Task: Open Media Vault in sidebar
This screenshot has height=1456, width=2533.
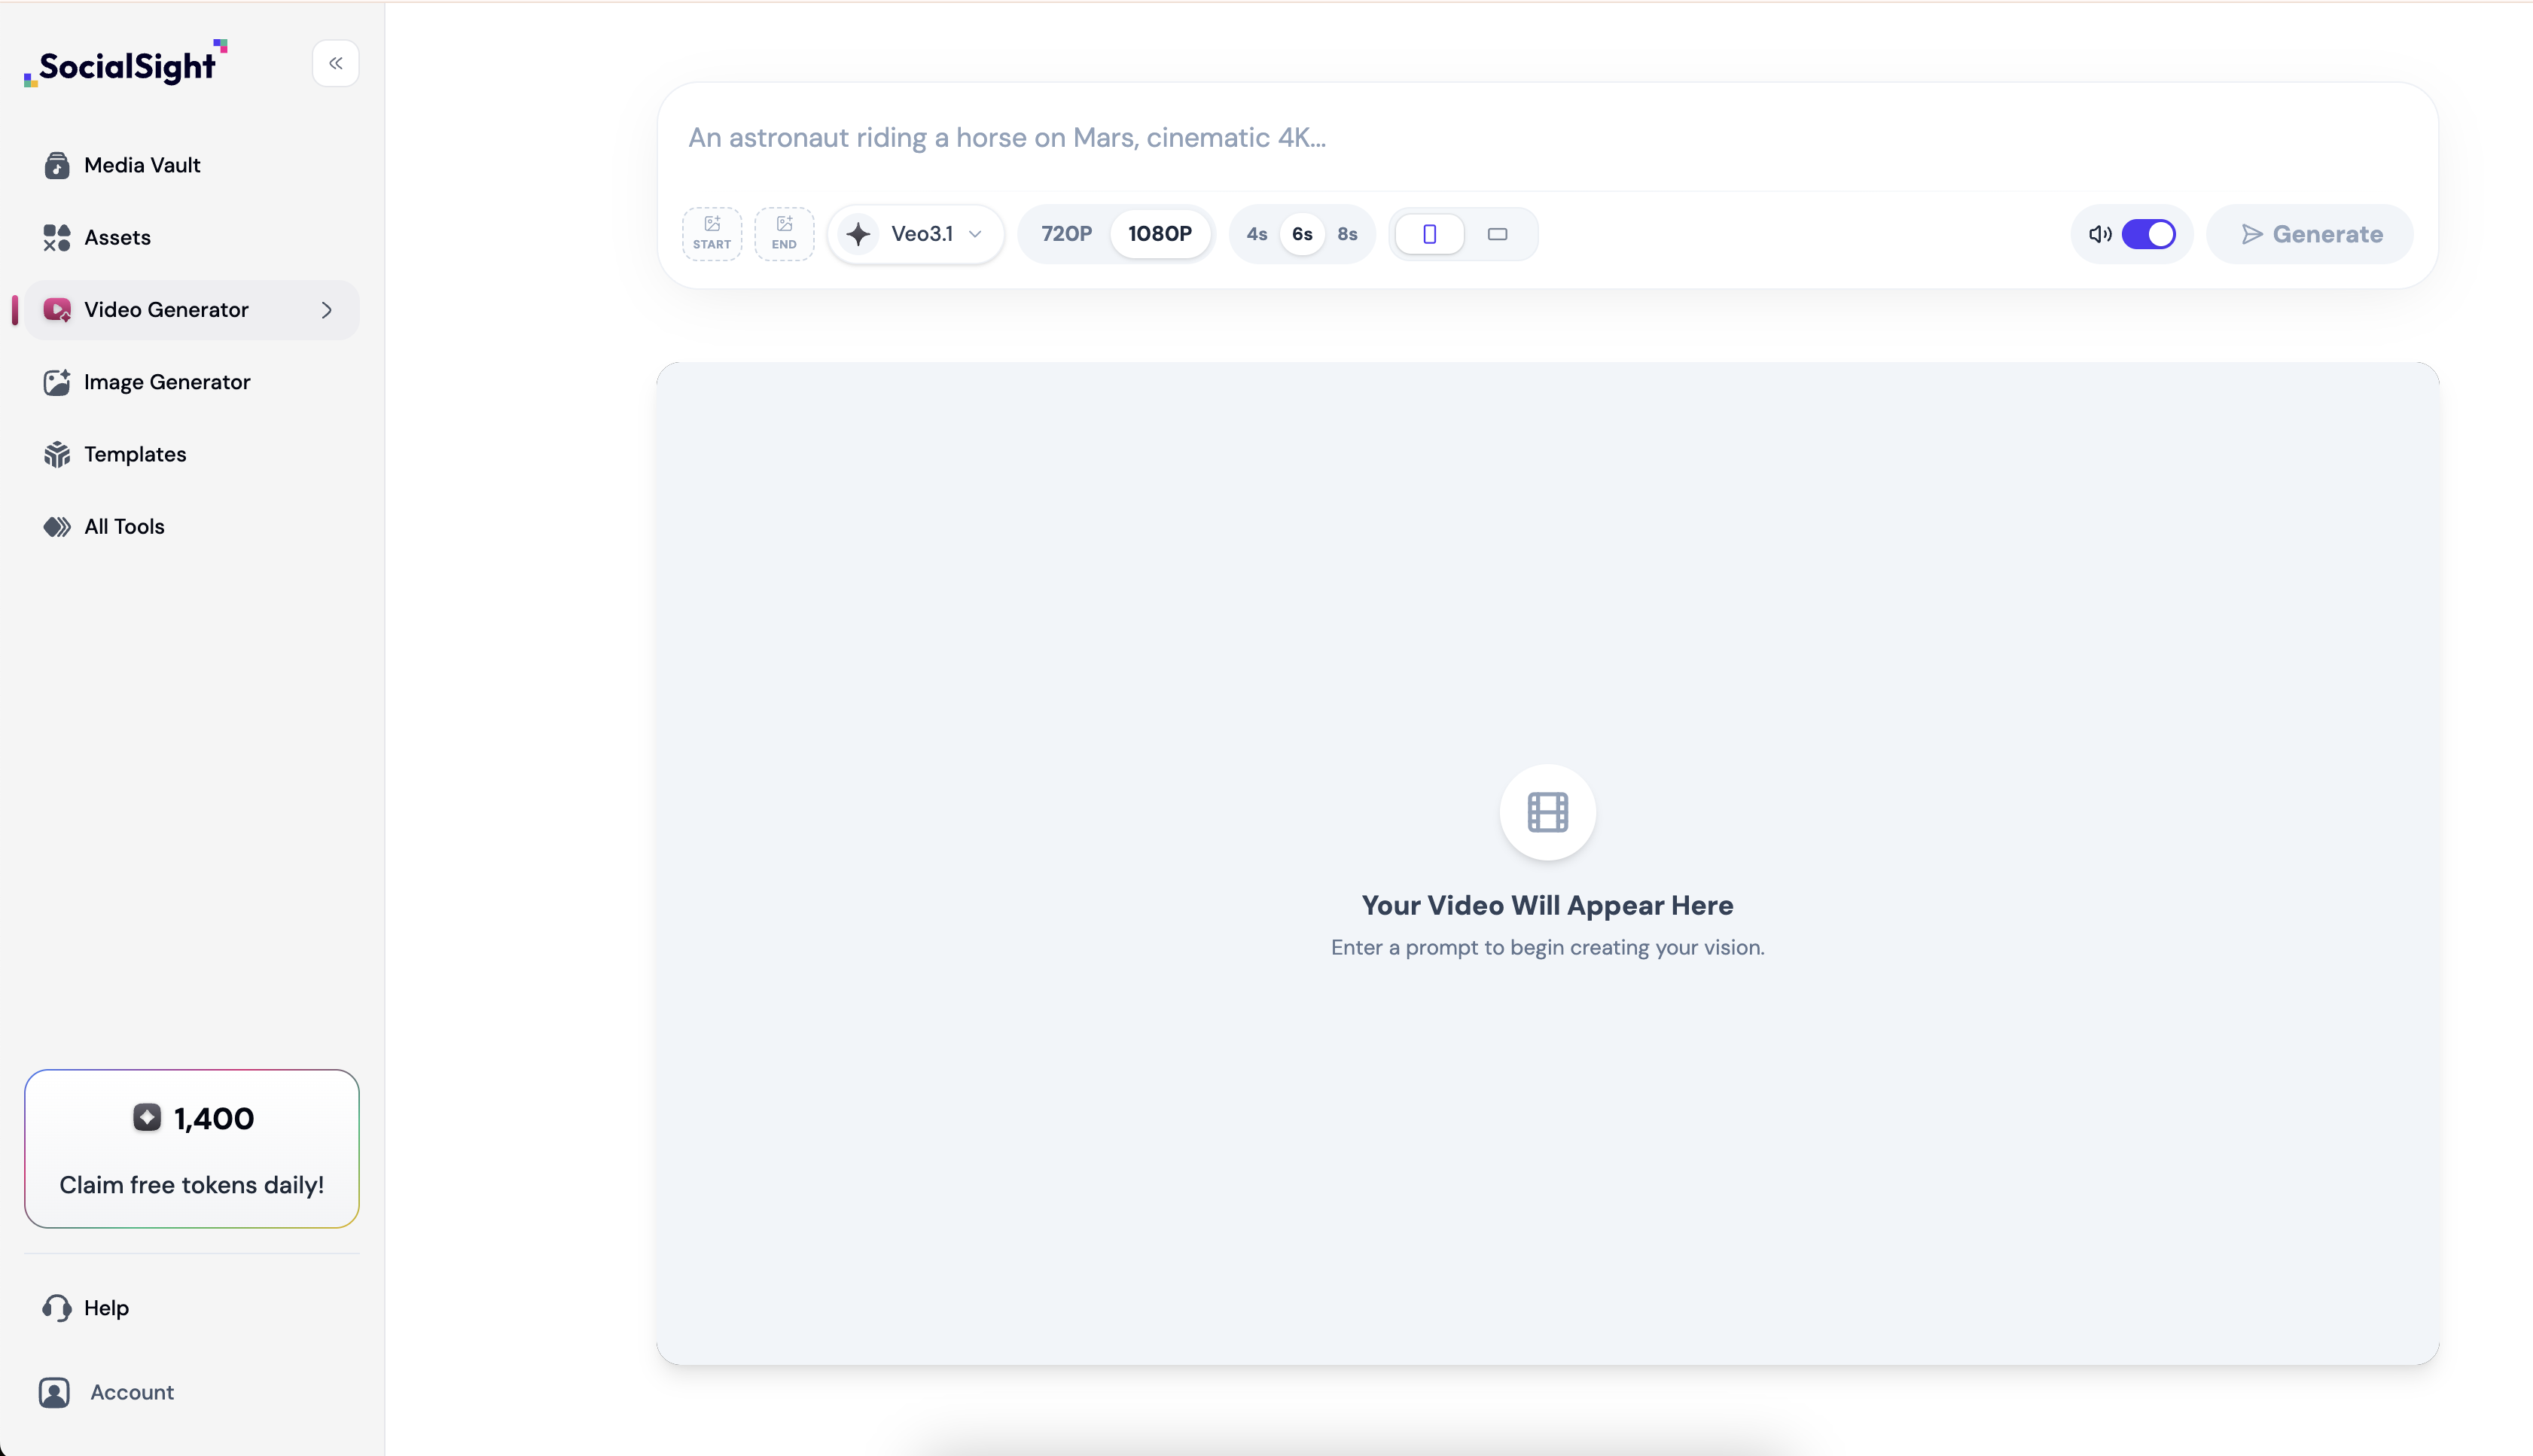Action: pos(142,165)
